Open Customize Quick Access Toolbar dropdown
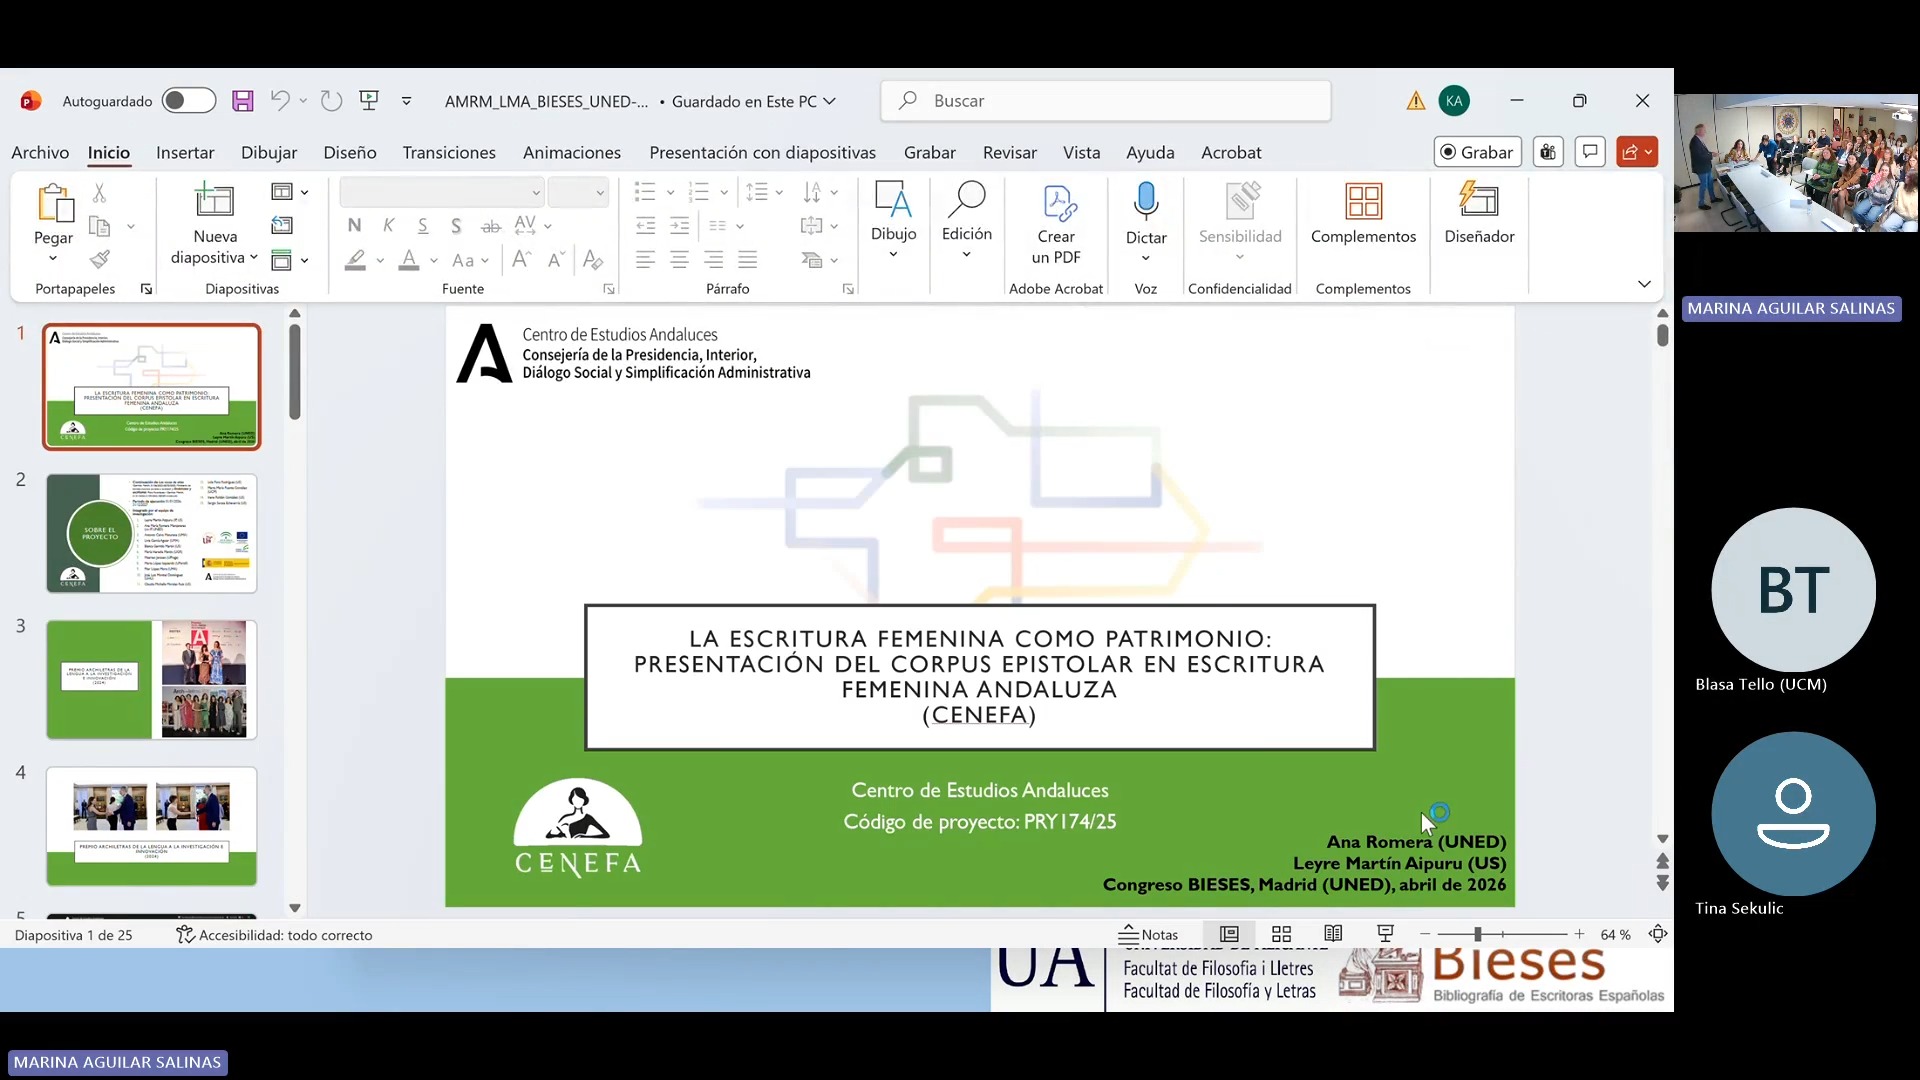Screen dimensions: 1920x1080 click(x=406, y=101)
